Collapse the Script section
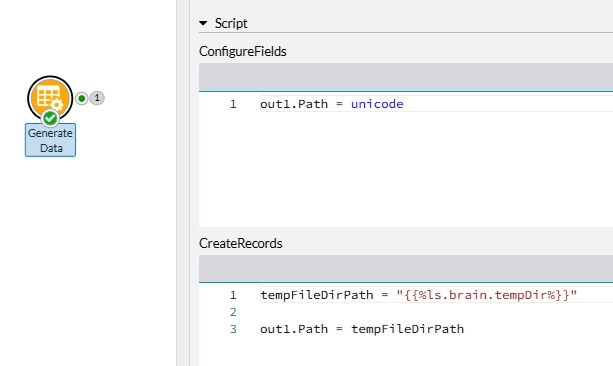613x366 pixels. click(203, 23)
